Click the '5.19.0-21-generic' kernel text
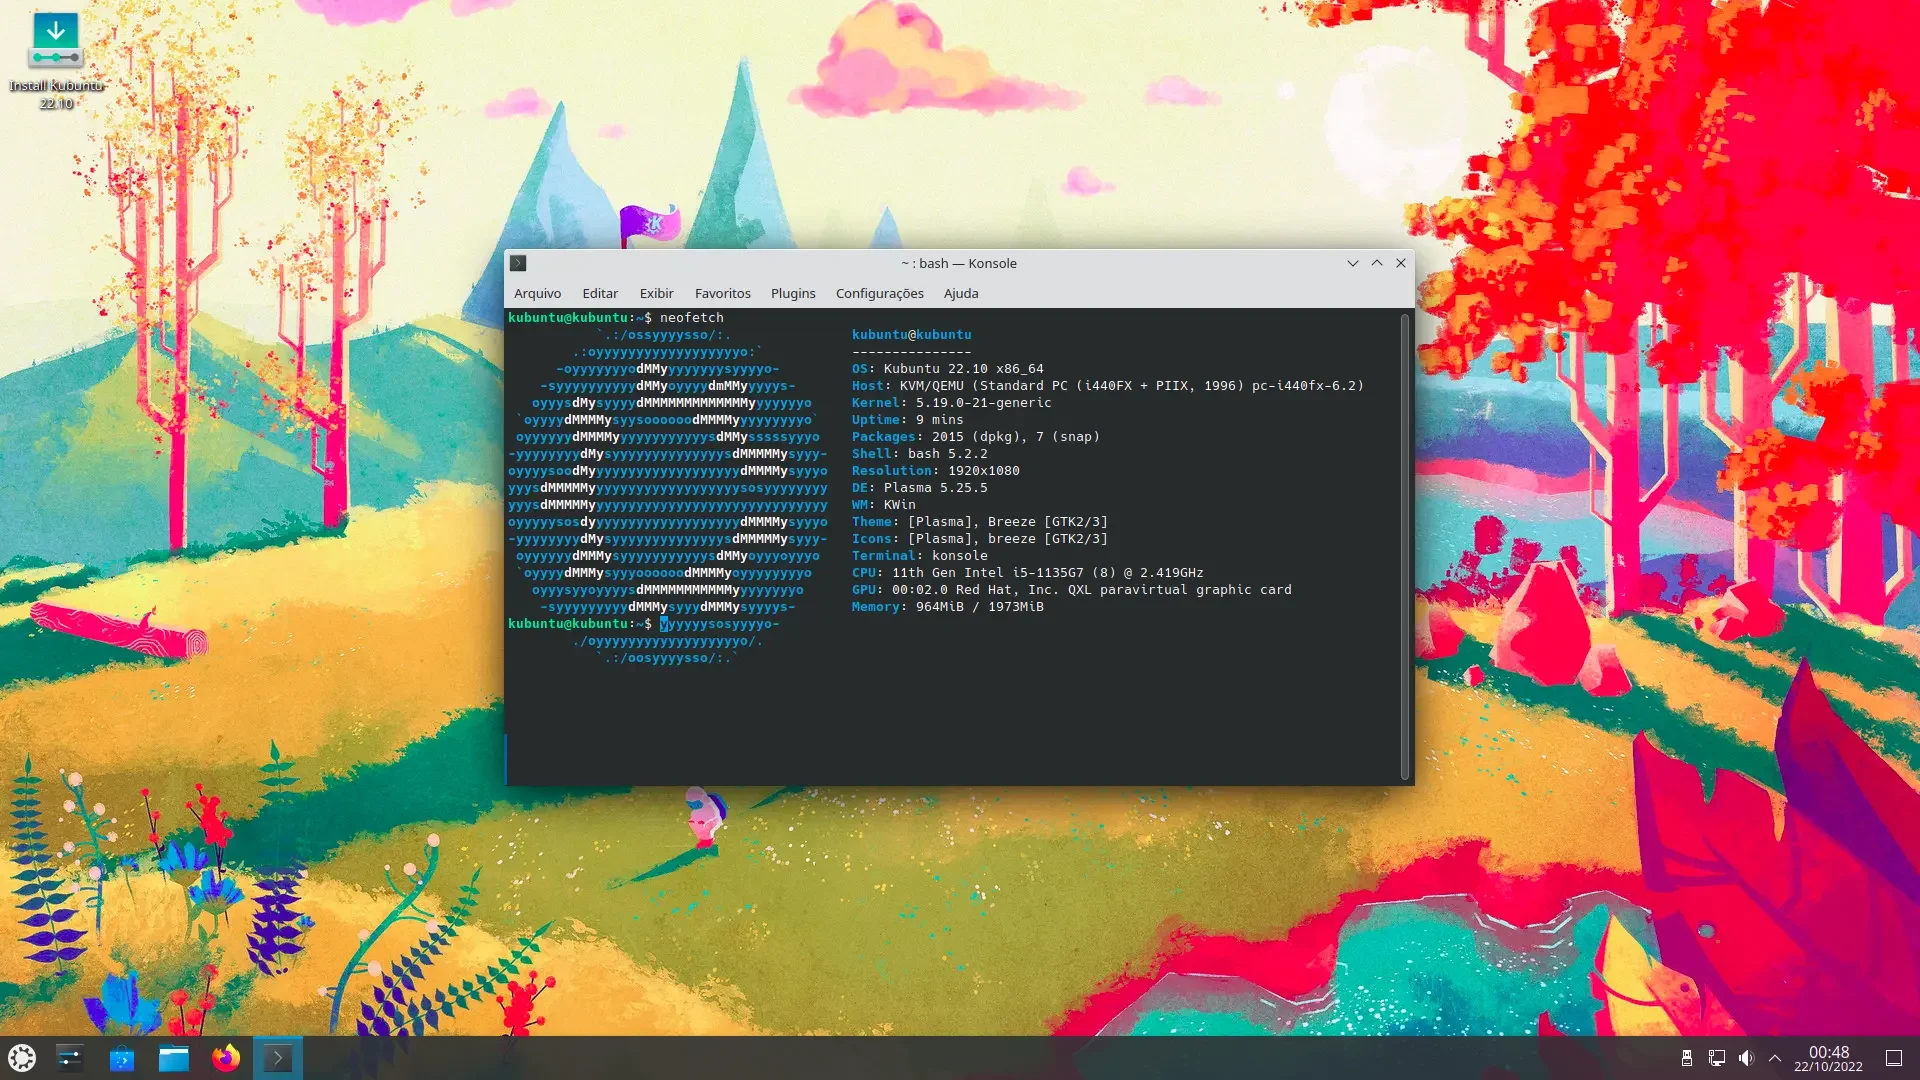The width and height of the screenshot is (1920, 1080). point(984,403)
